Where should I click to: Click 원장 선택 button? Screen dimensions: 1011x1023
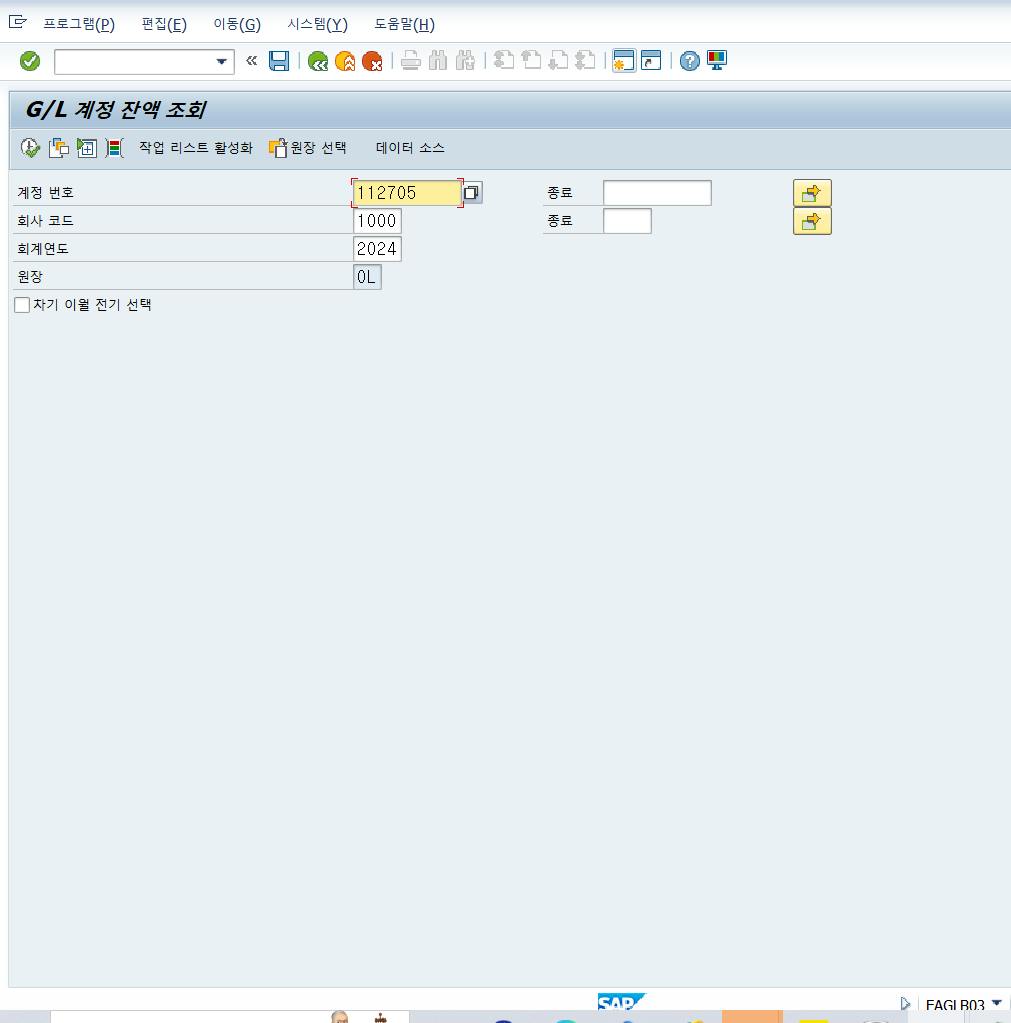[x=307, y=148]
